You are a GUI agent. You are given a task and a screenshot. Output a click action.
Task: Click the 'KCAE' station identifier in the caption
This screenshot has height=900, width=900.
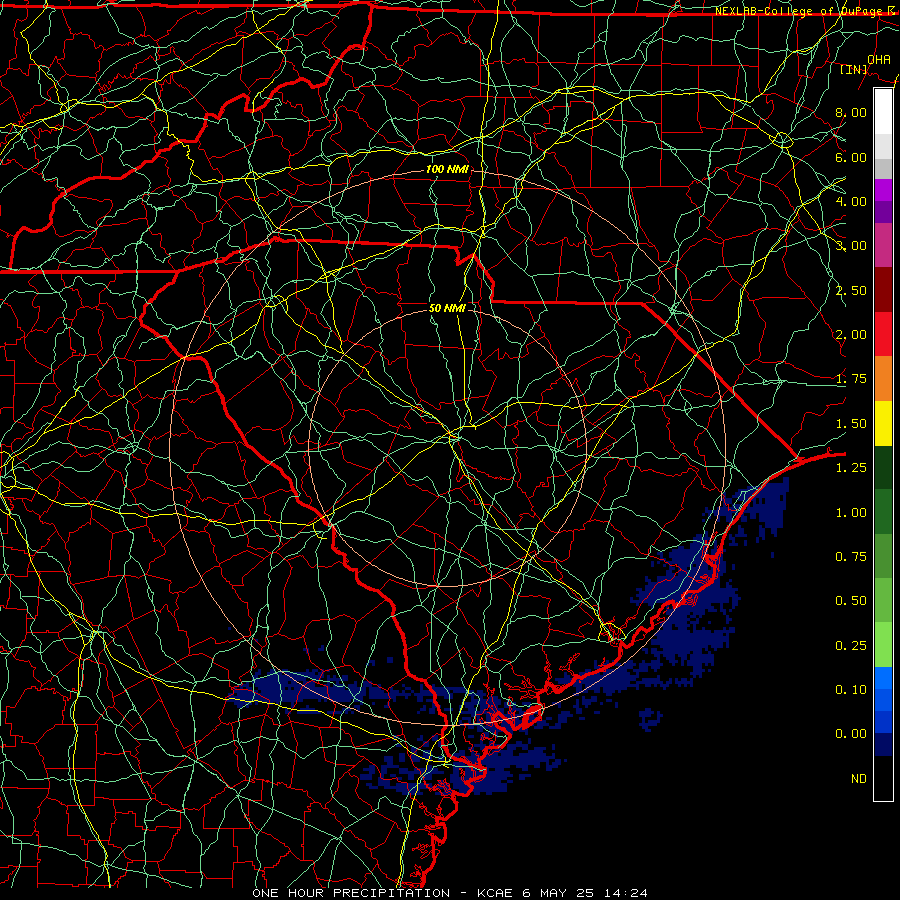(x=495, y=893)
